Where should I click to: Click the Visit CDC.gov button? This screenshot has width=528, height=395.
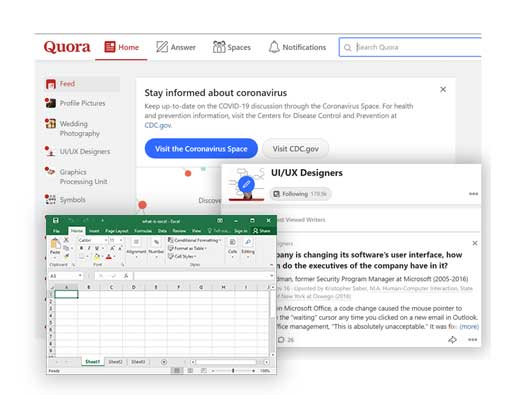point(296,149)
